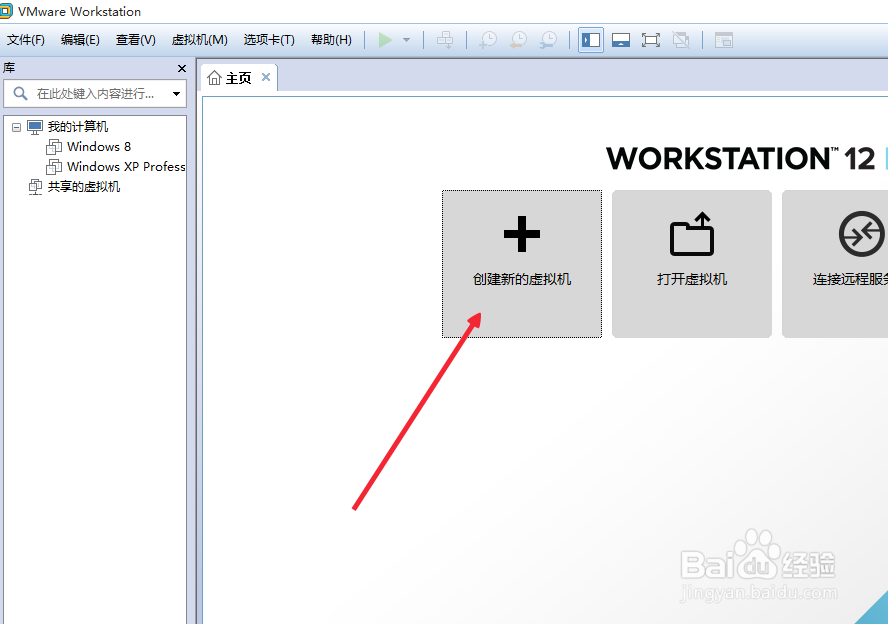
Task: Select the Windows XP Professional virtual machine
Action: click(x=126, y=166)
